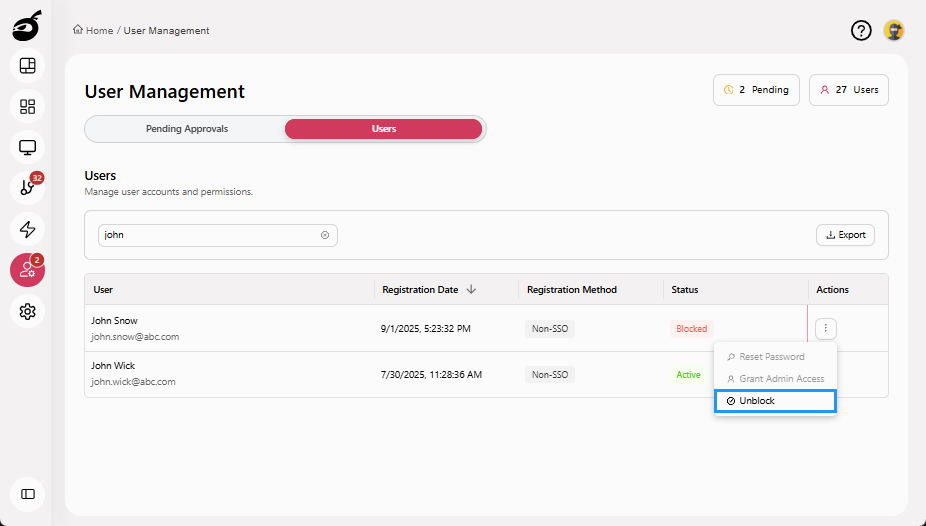Open the dashboard grid sidebar icon
926x526 pixels.
(28, 107)
